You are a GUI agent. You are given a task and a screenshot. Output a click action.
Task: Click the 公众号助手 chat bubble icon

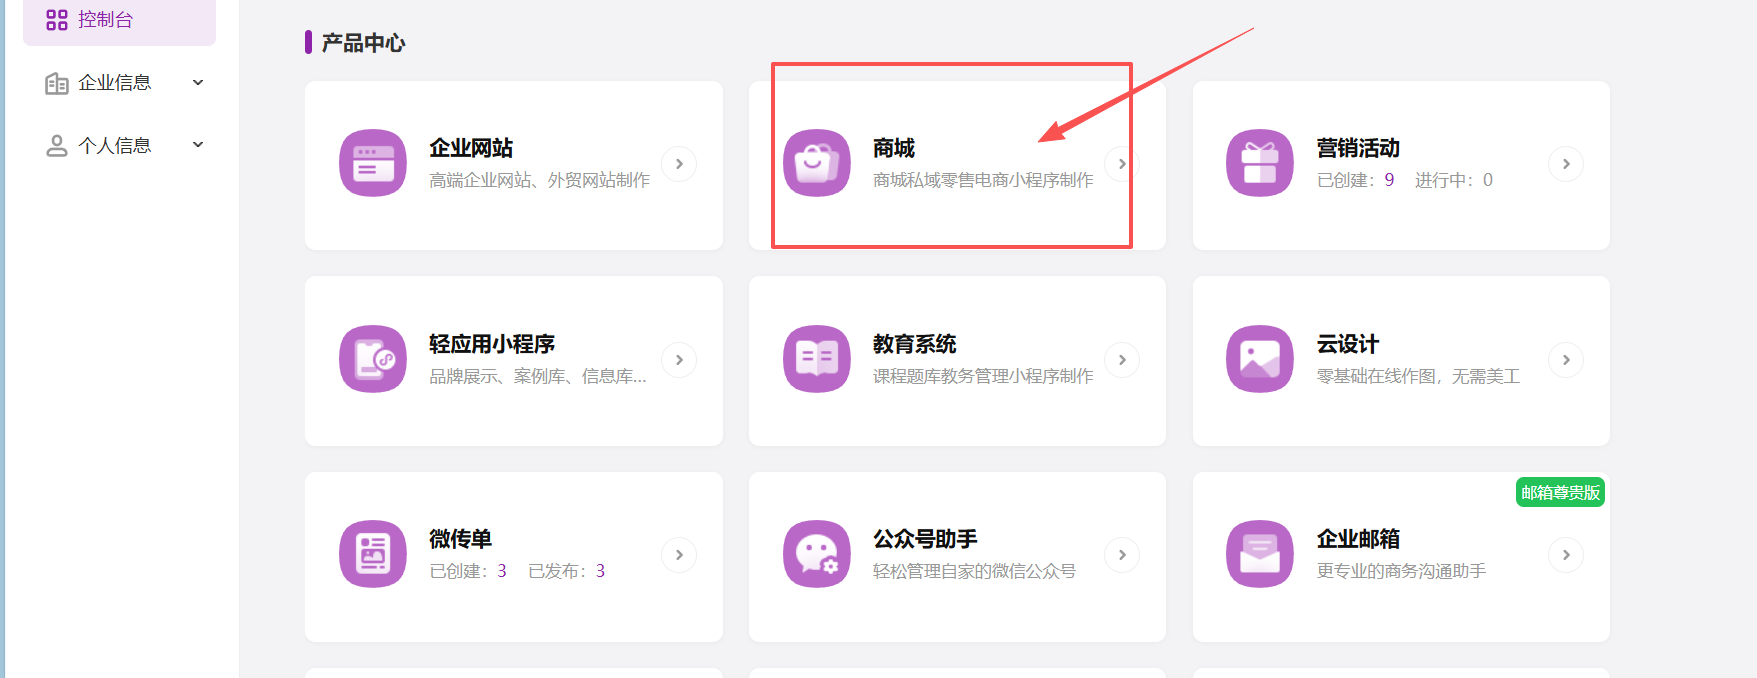click(x=817, y=554)
